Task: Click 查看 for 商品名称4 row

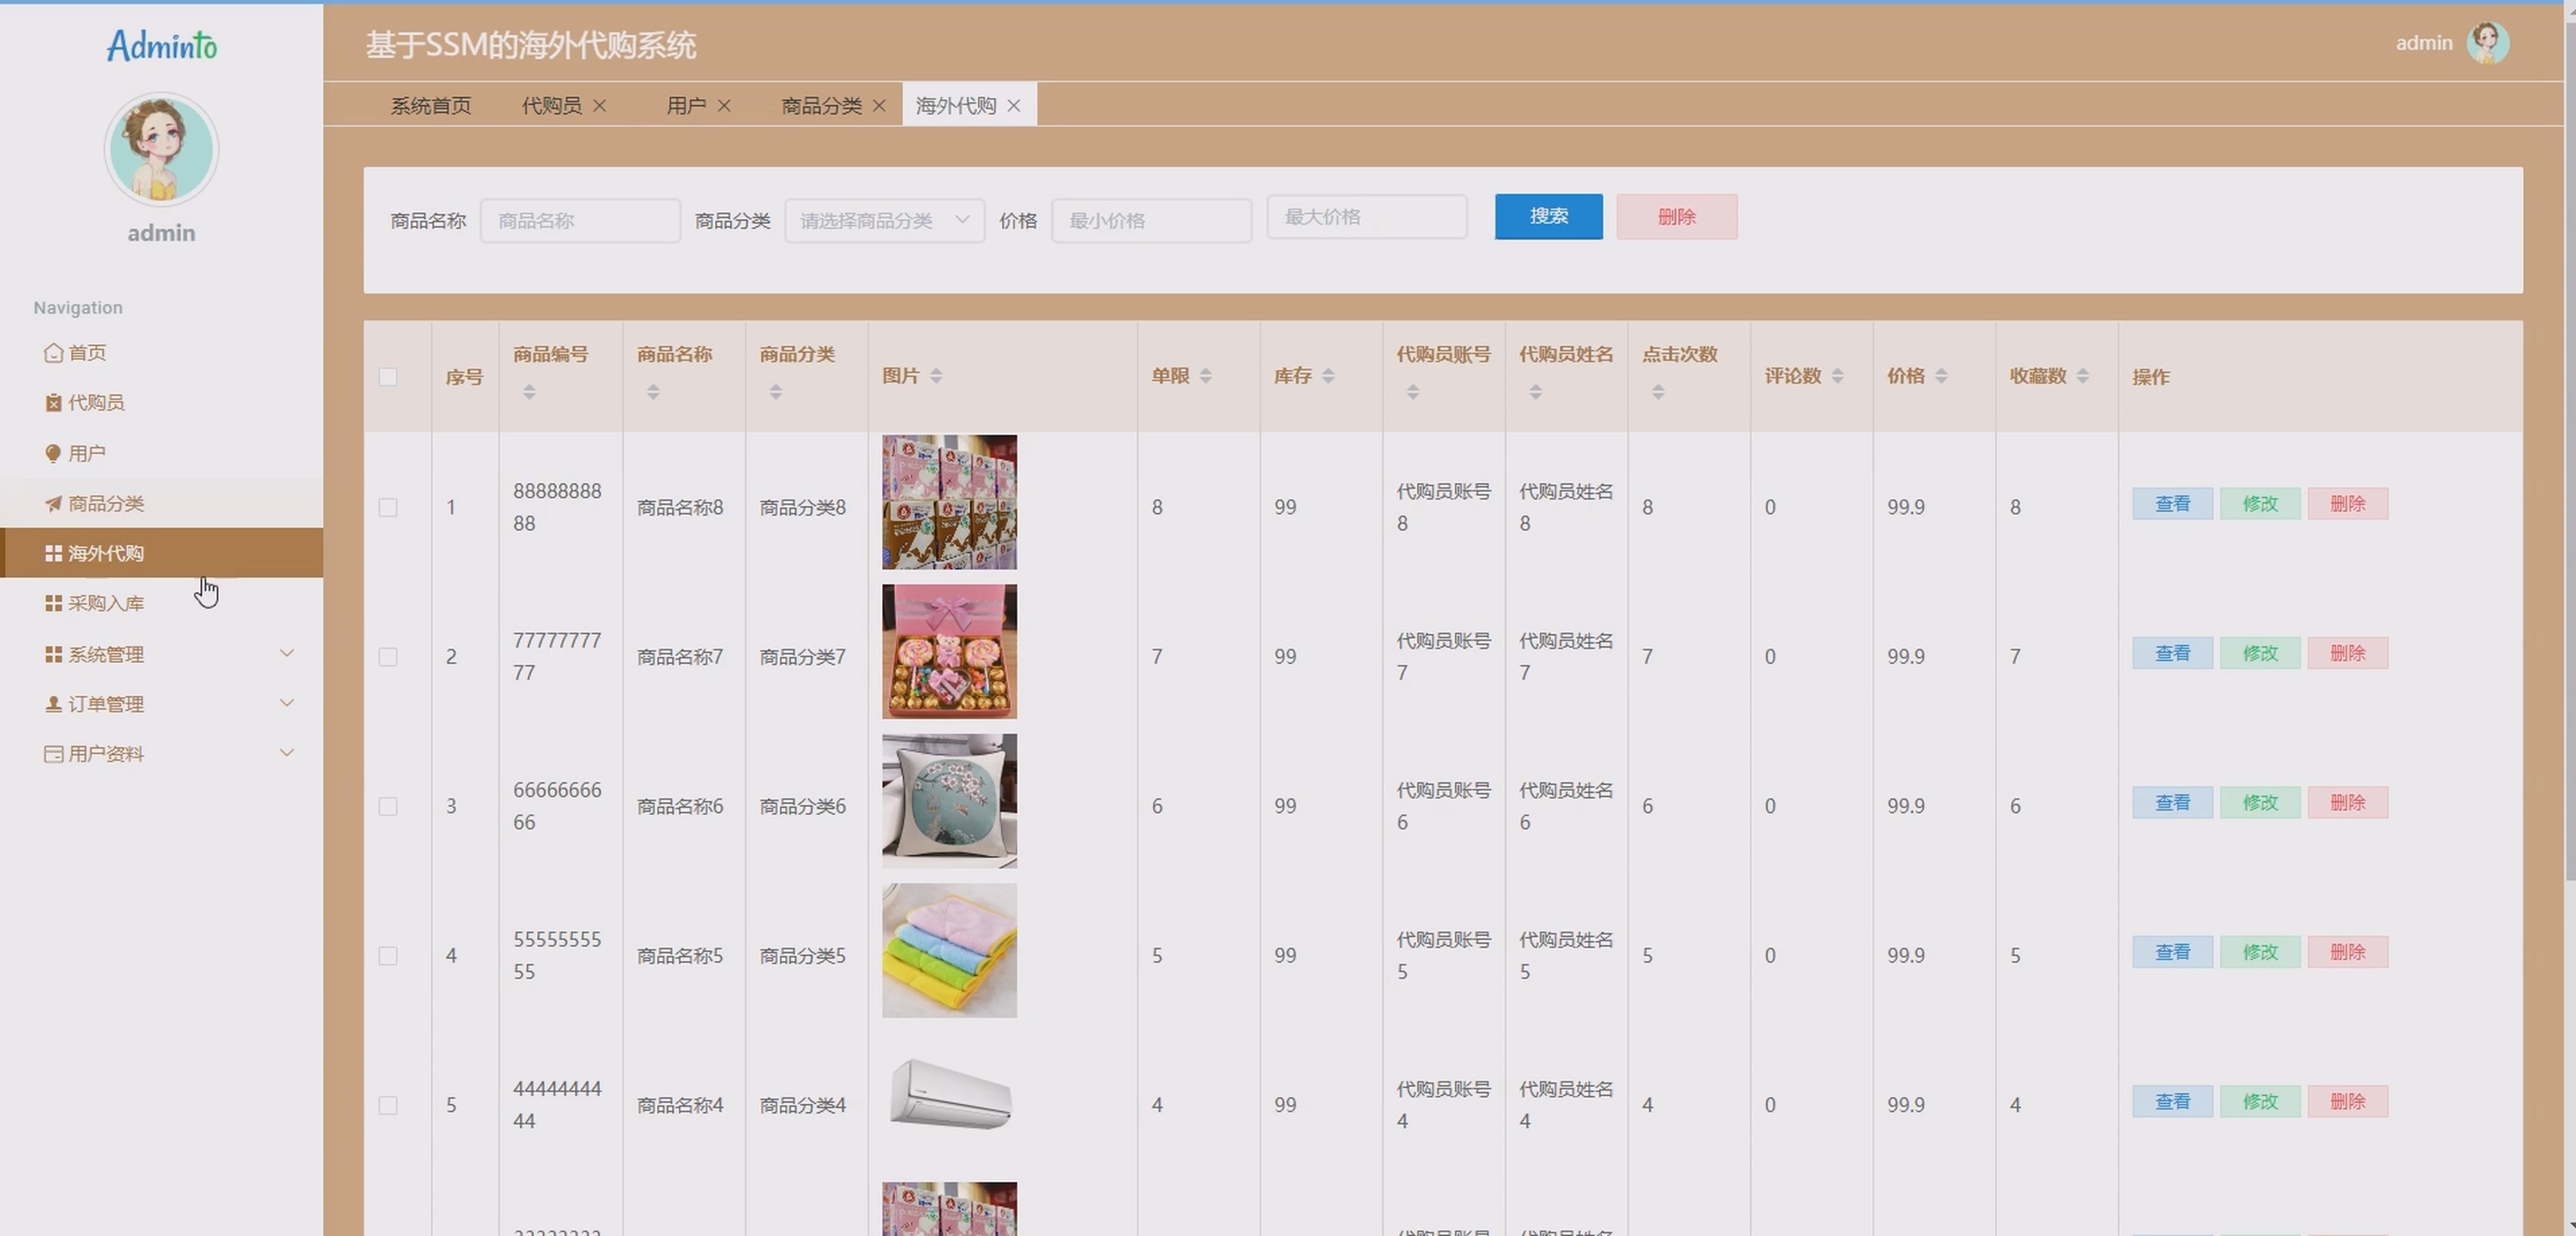Action: (2172, 1101)
